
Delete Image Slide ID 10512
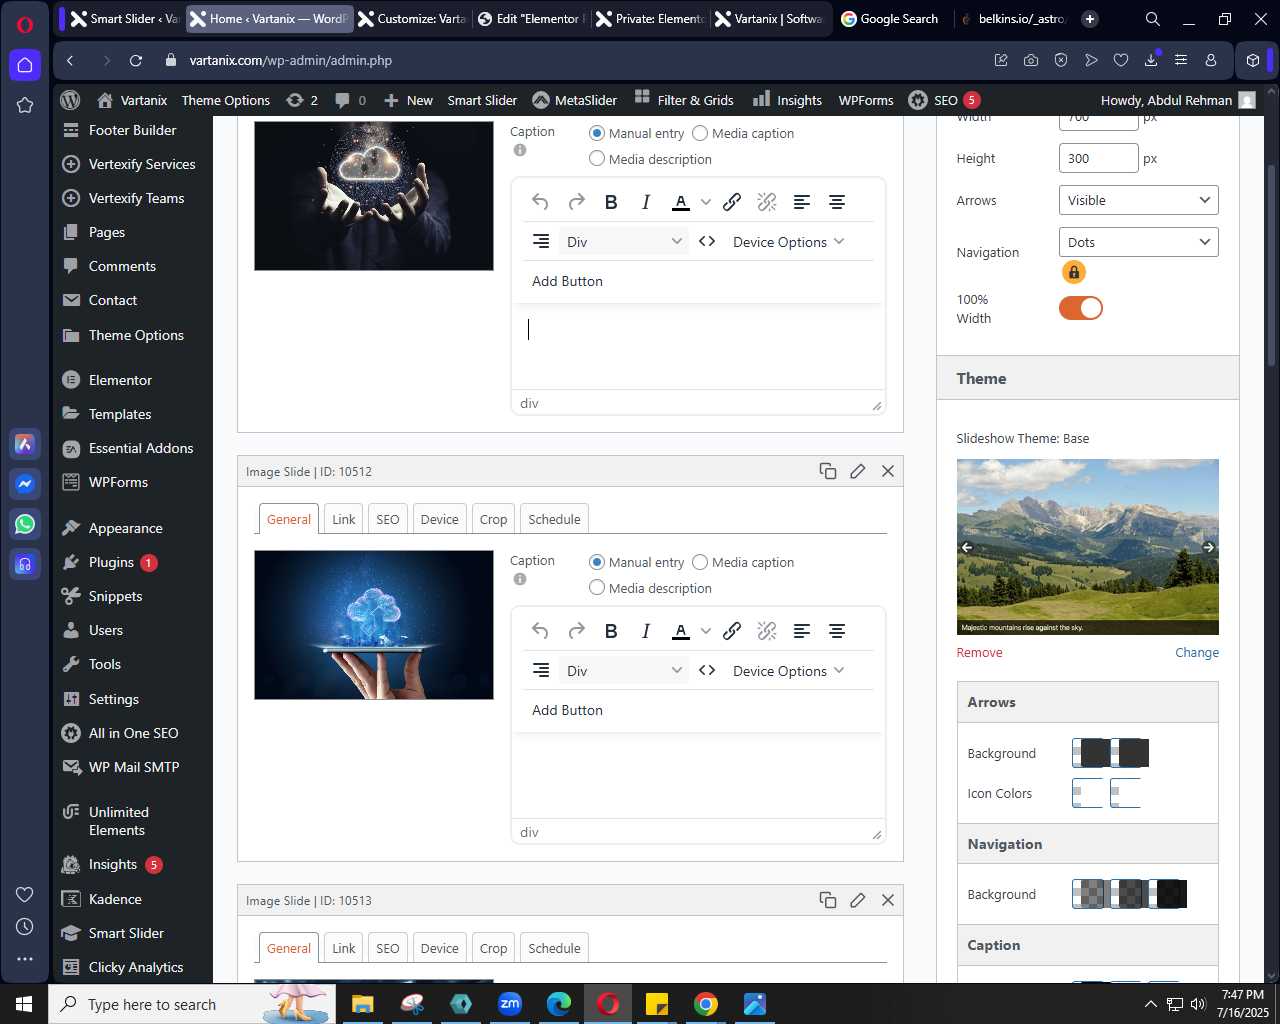[x=888, y=471]
